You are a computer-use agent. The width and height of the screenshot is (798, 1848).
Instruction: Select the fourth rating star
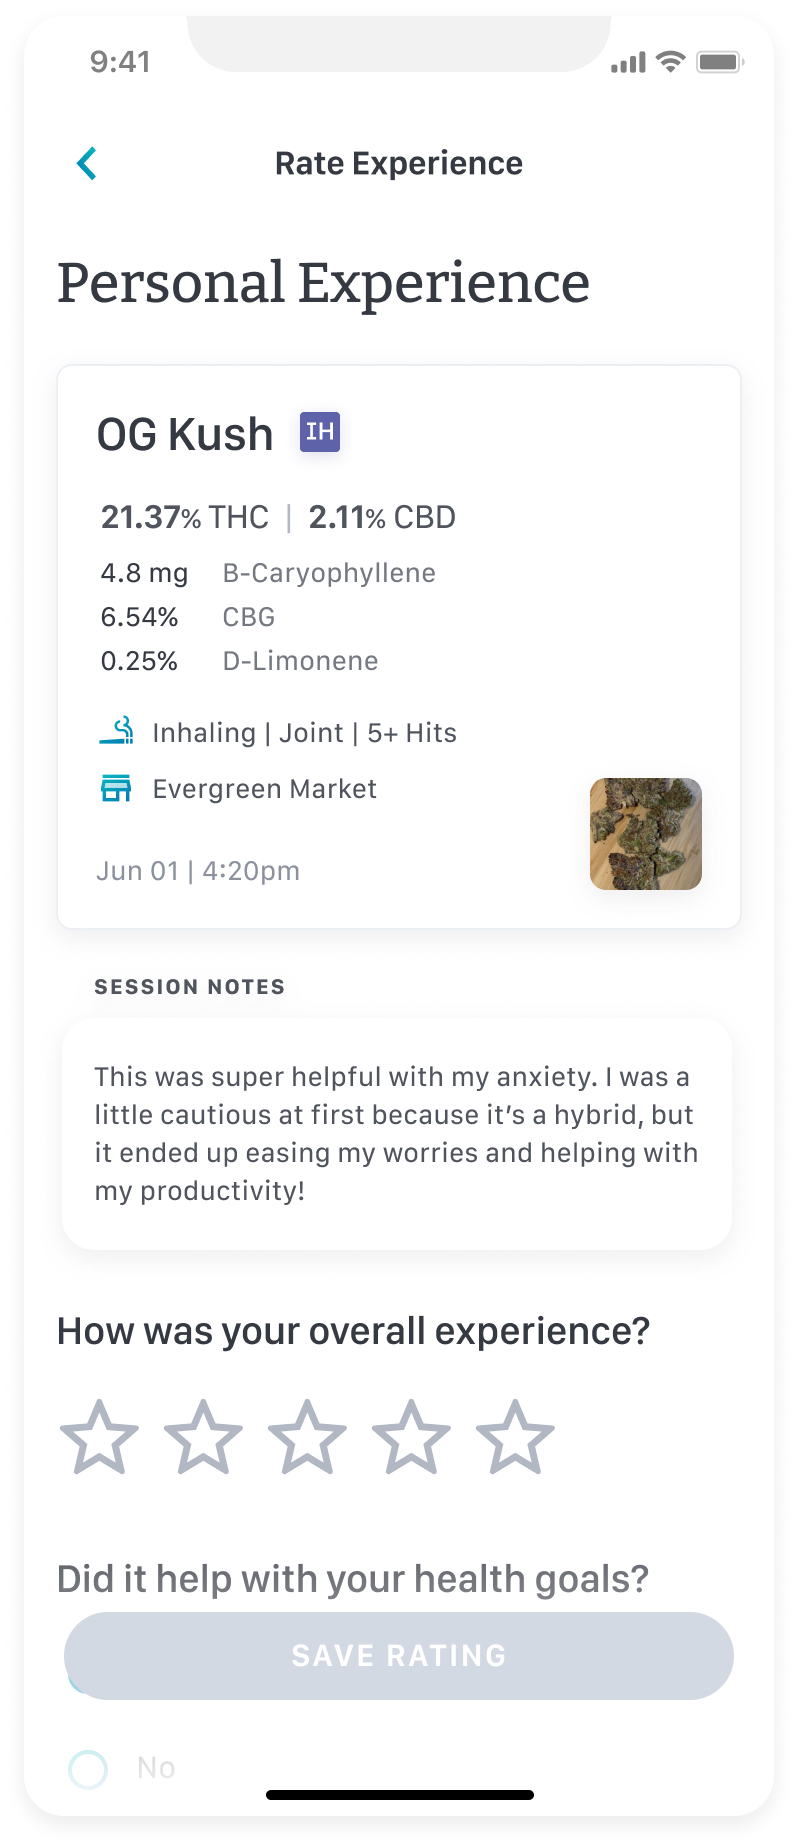pyautogui.click(x=411, y=1437)
